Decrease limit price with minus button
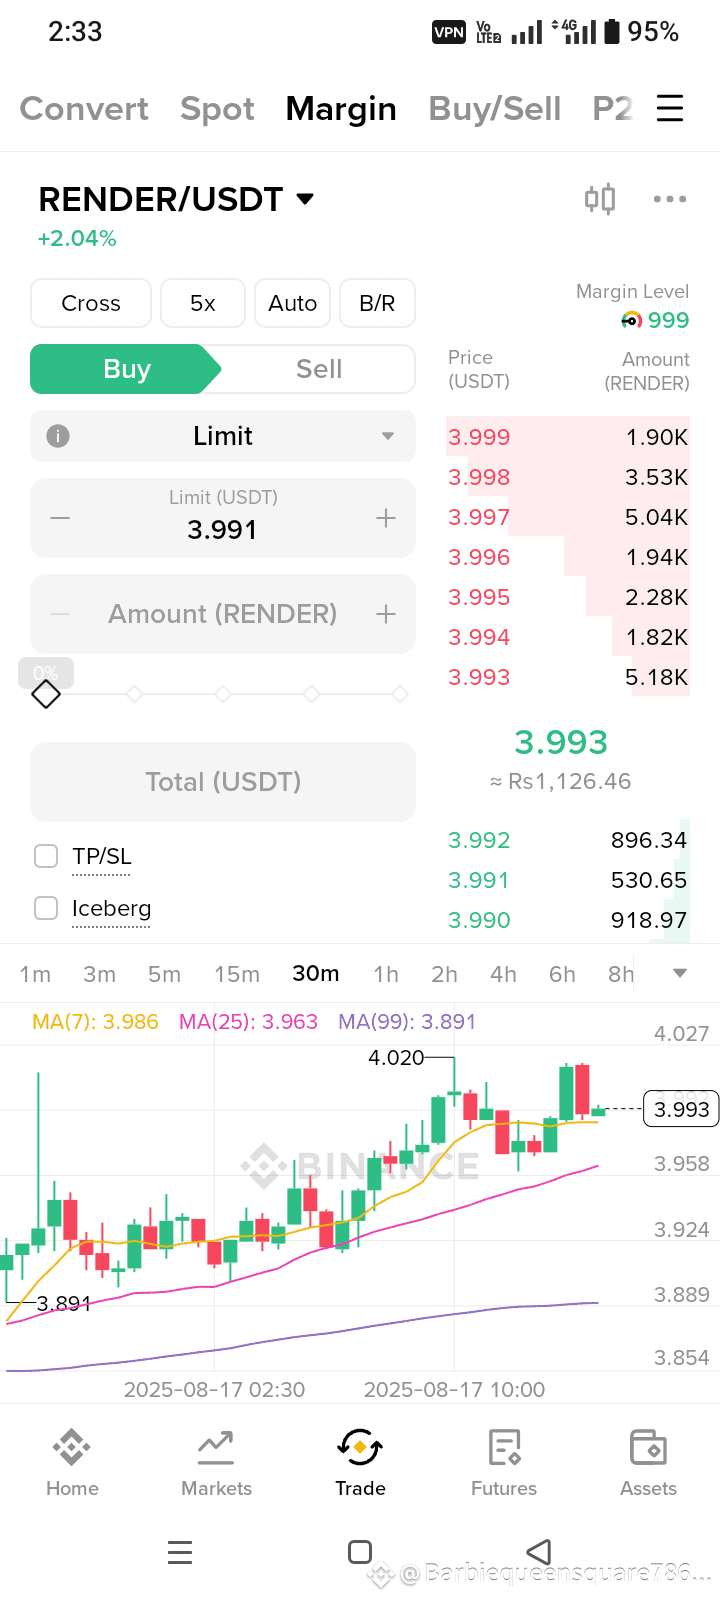 (60, 518)
